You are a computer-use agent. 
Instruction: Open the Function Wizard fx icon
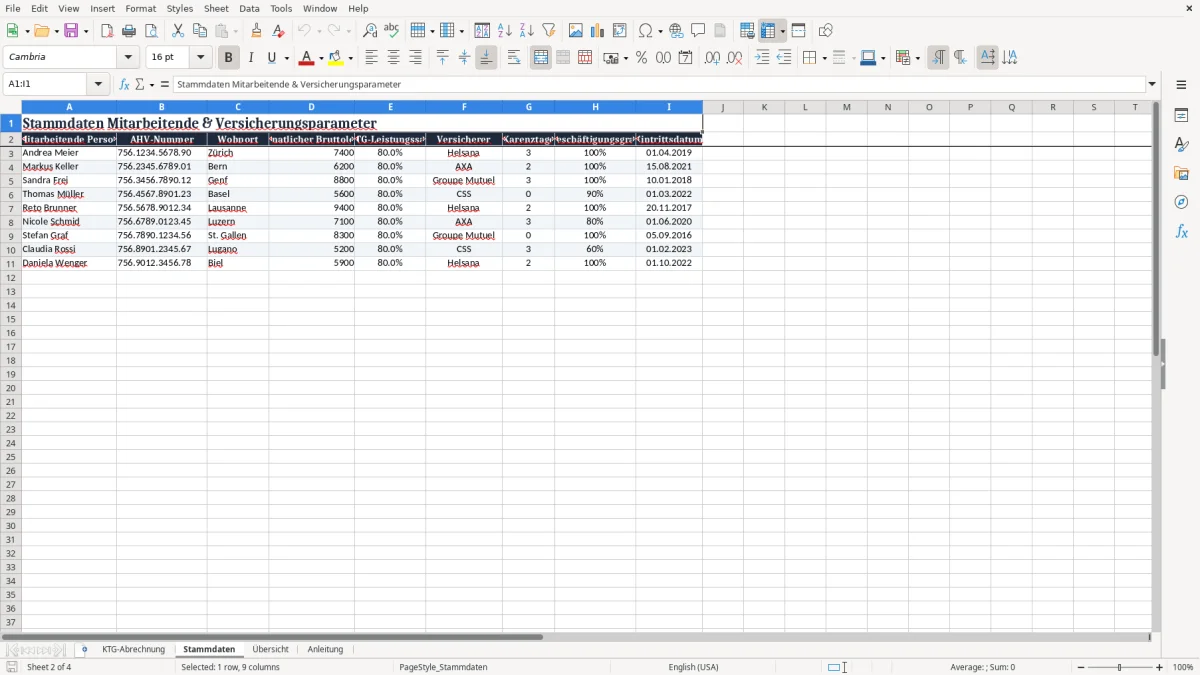click(x=124, y=85)
